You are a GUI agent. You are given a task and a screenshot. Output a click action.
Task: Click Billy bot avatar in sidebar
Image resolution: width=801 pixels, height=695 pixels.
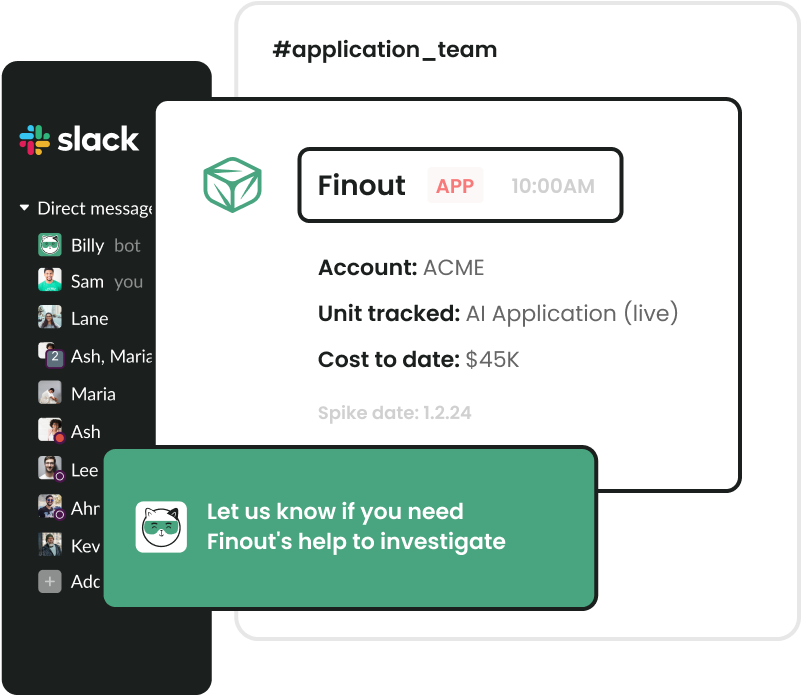(50, 245)
